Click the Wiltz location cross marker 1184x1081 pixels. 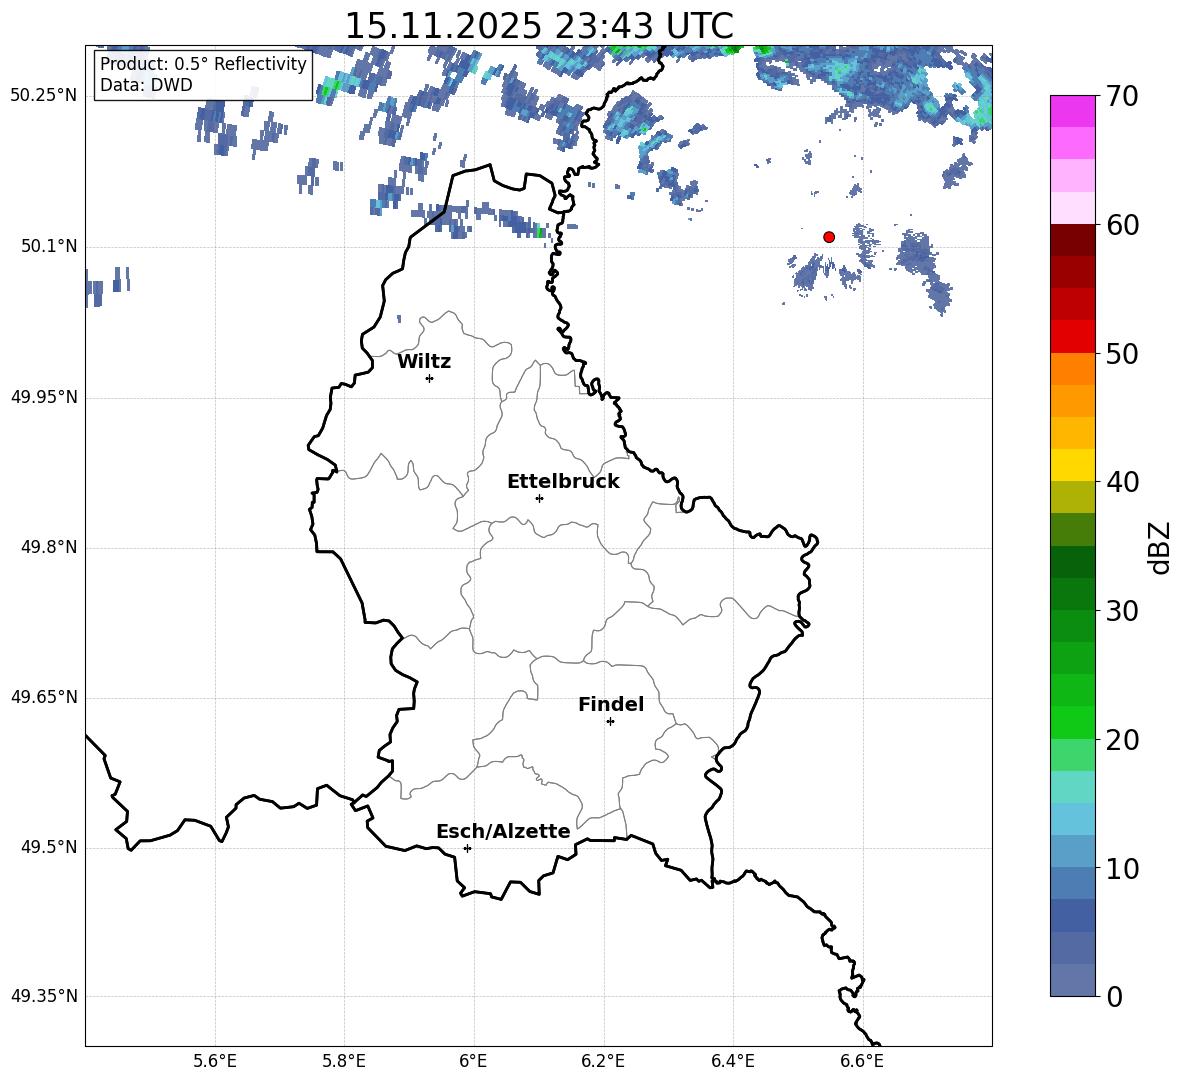click(x=430, y=378)
